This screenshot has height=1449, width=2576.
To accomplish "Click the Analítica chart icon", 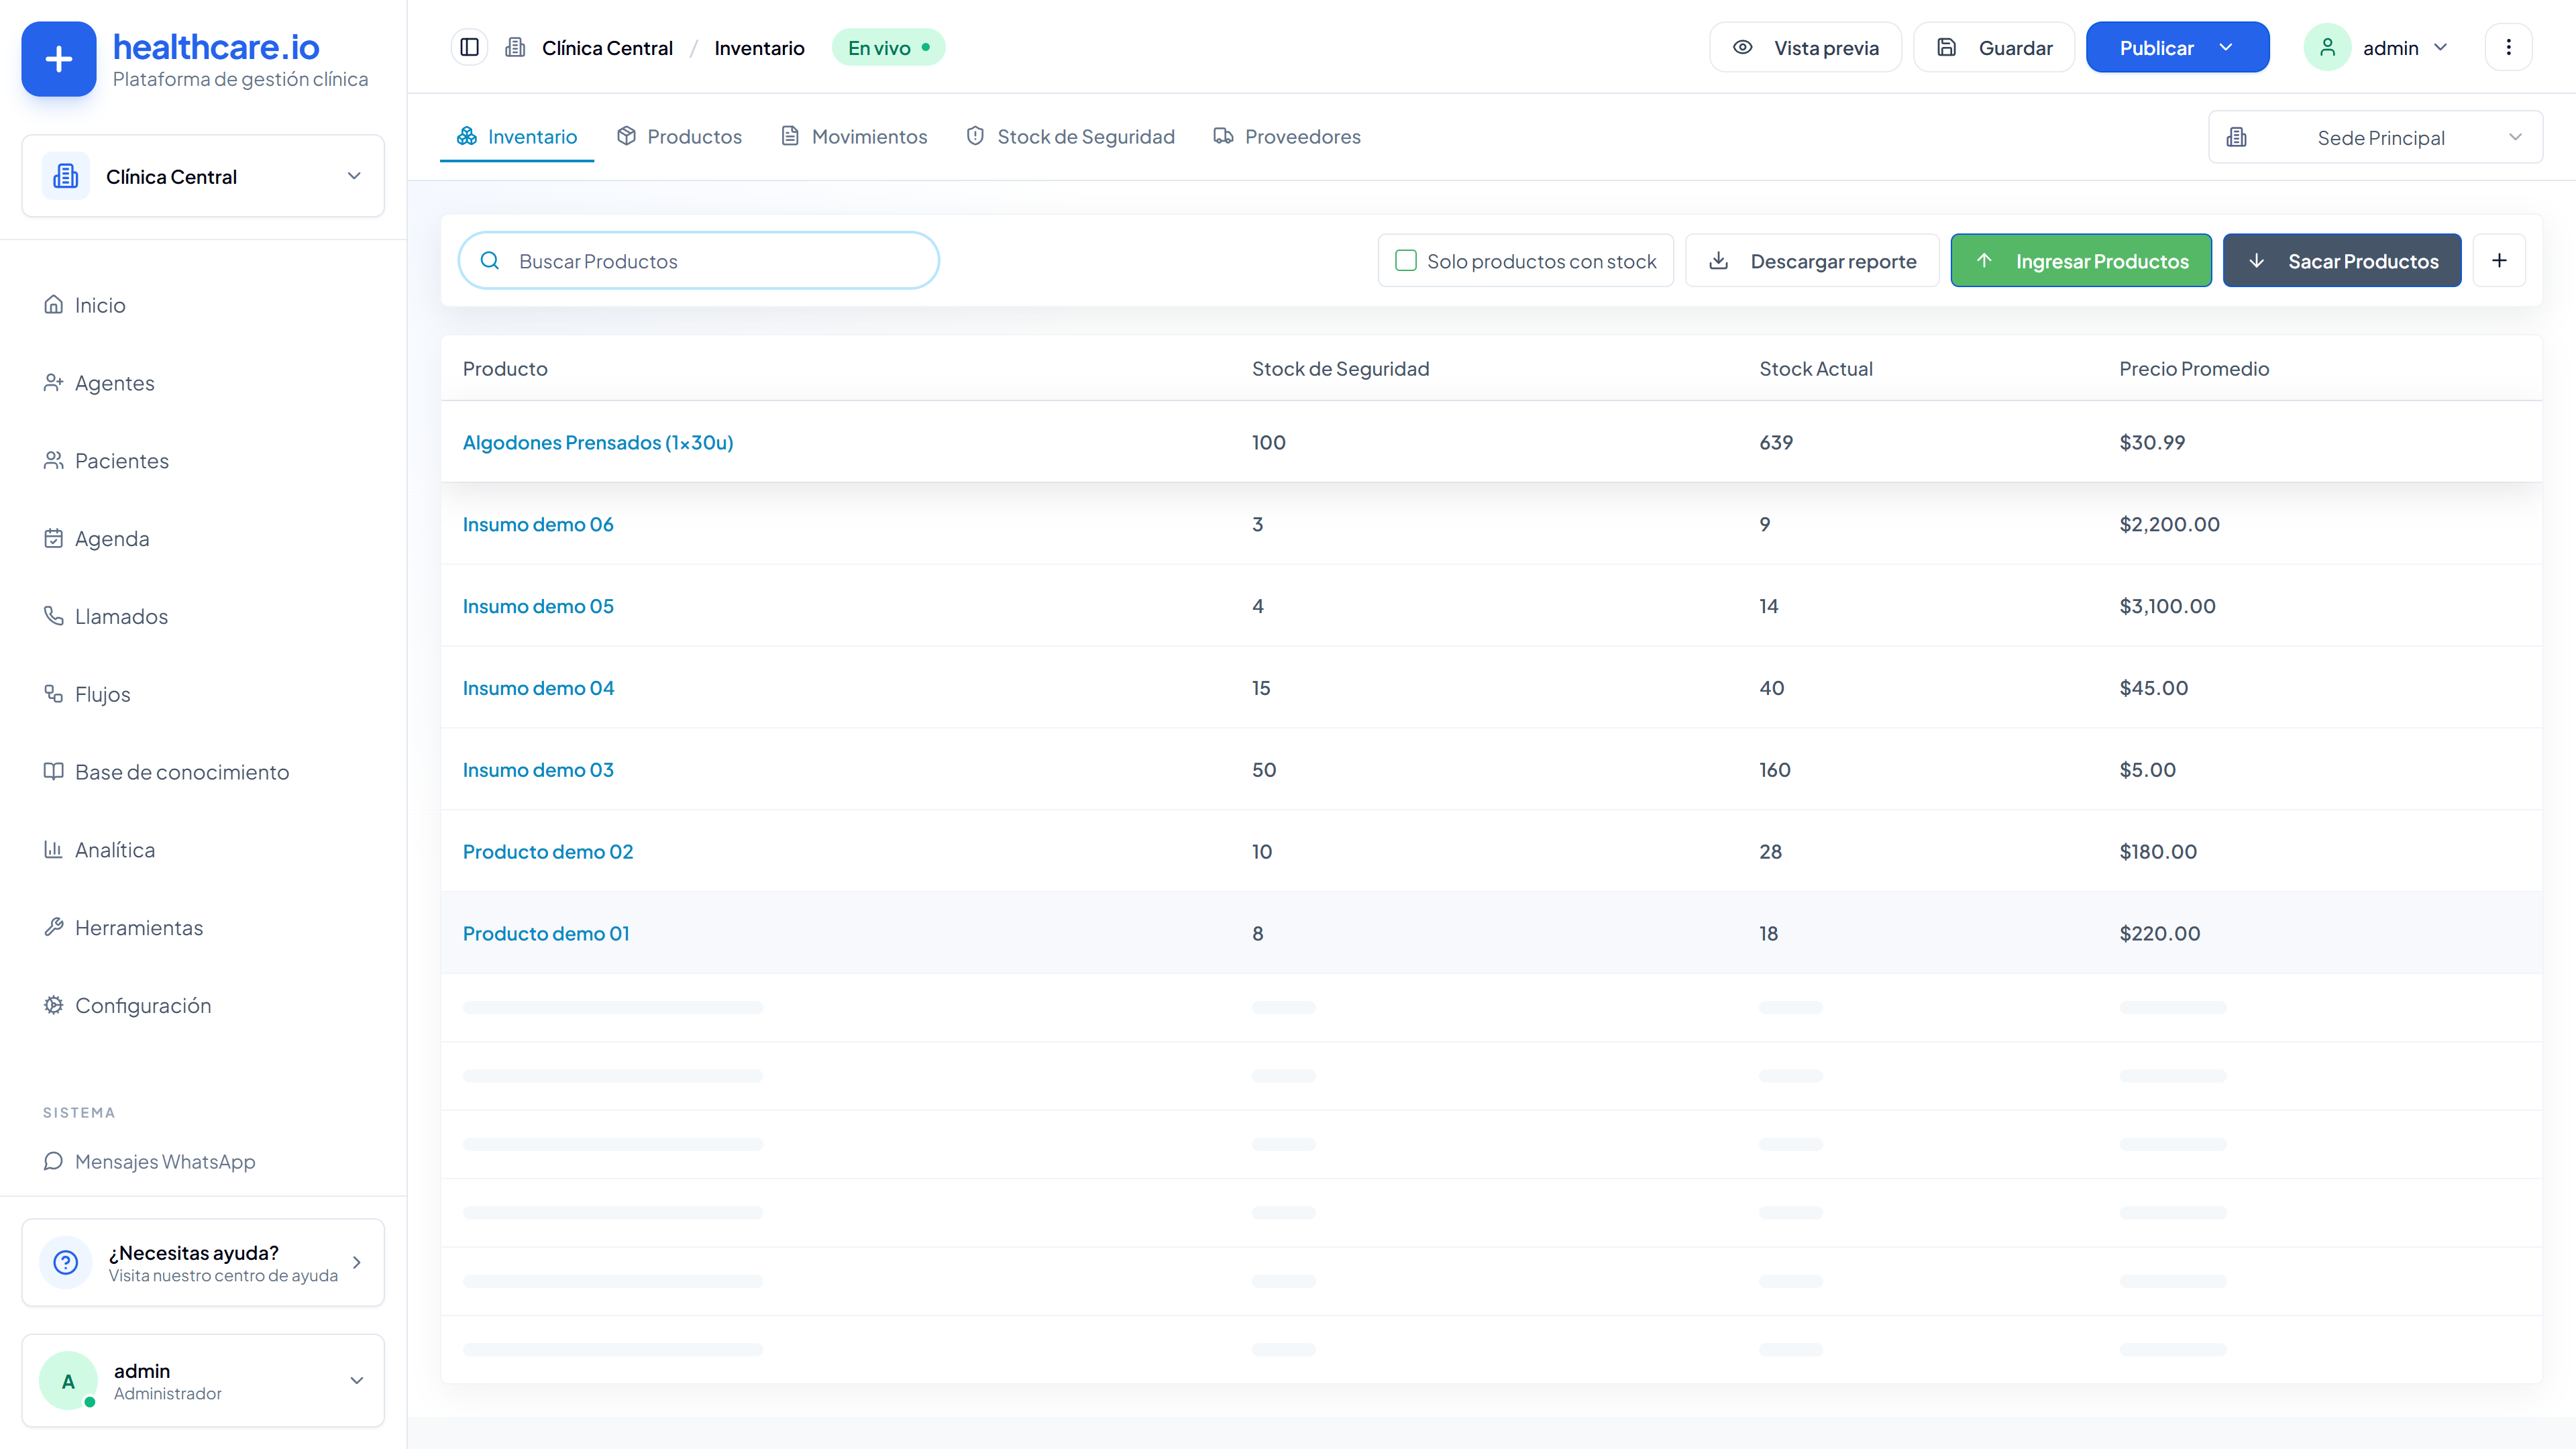I will (53, 849).
